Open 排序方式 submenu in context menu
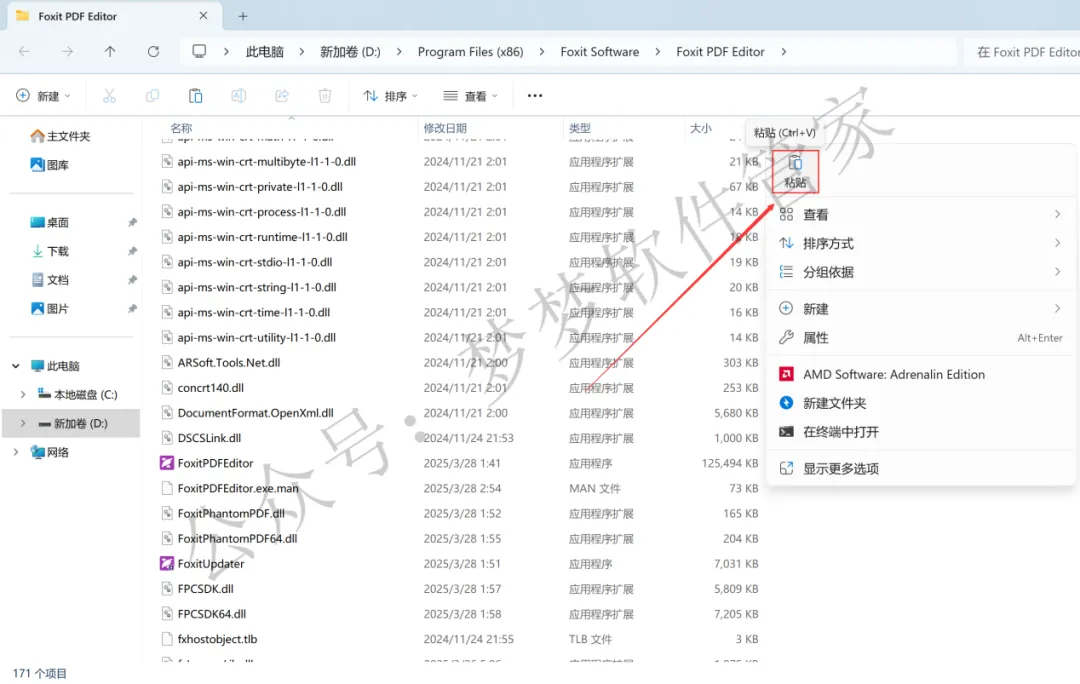 coord(921,244)
